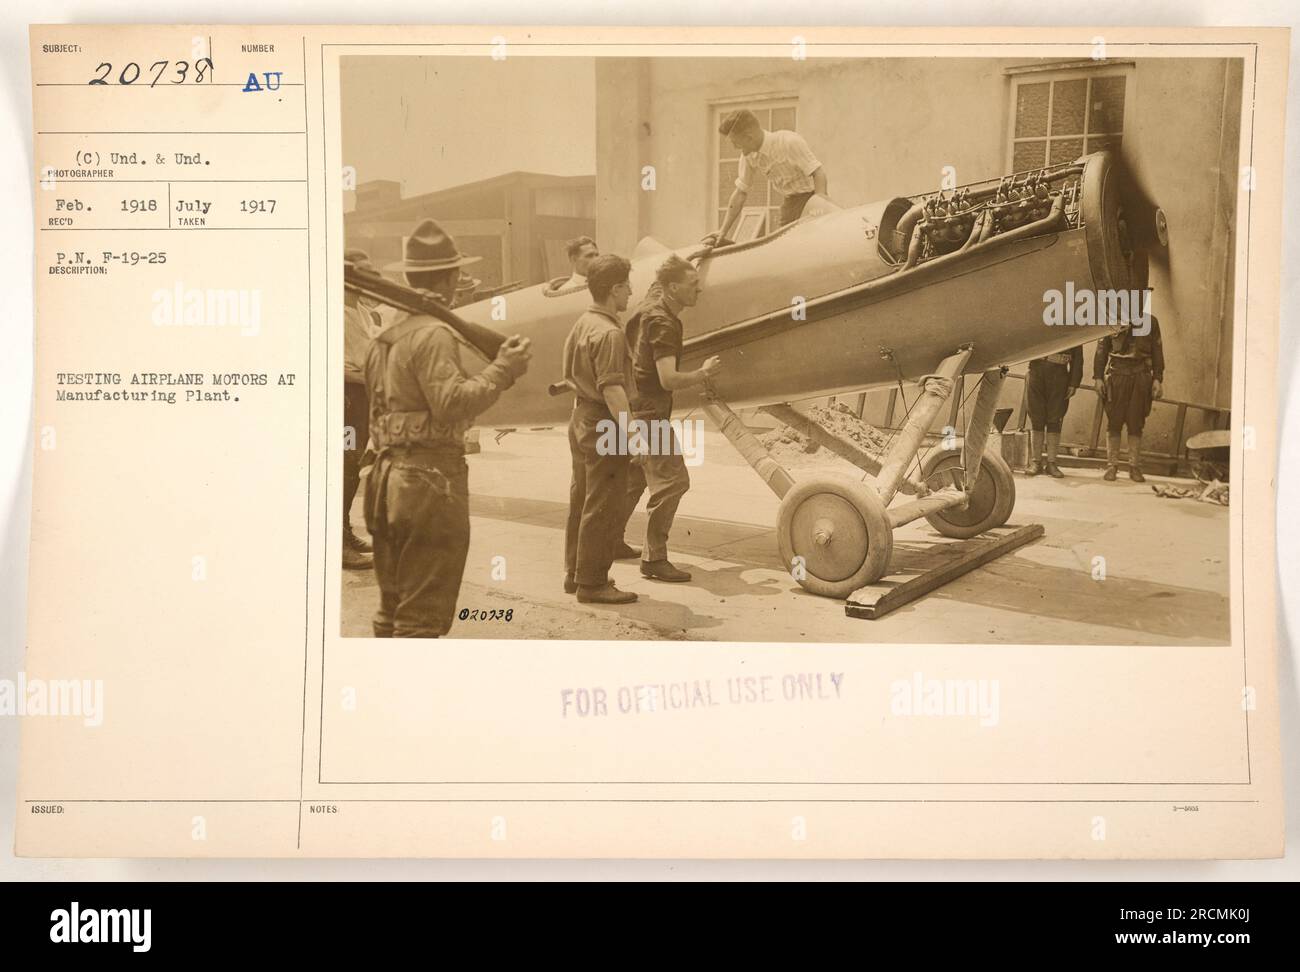Click the blue AU stamp
Screen dimensions: 1300x972
[x=262, y=82]
